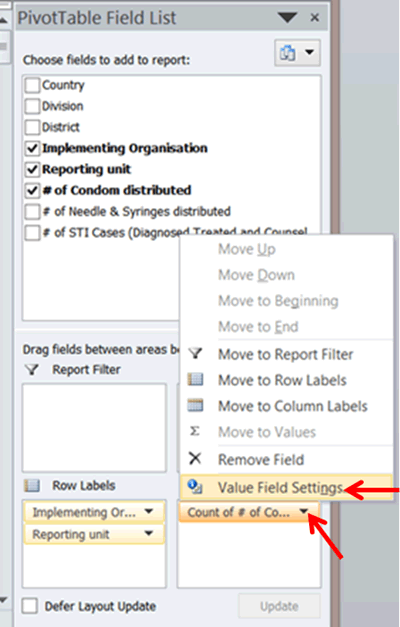Enable Defer Layout Update checkbox
The image size is (400, 627).
pos(30,606)
